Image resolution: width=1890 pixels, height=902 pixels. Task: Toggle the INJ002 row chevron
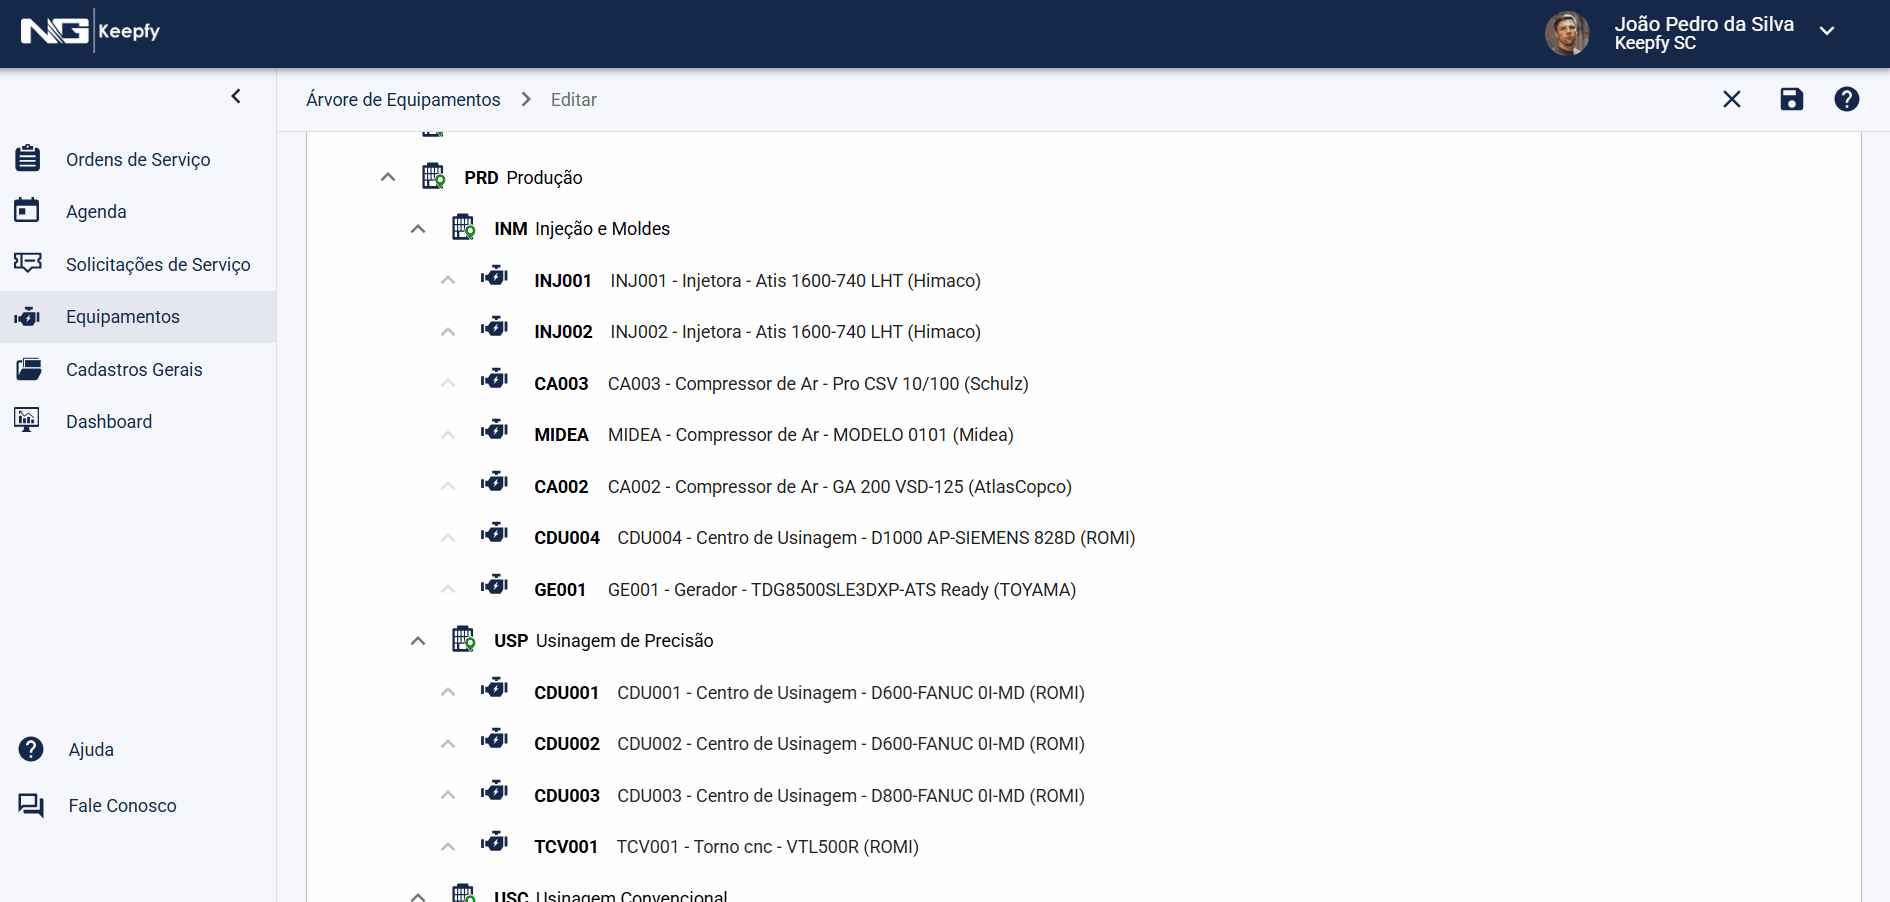click(448, 332)
